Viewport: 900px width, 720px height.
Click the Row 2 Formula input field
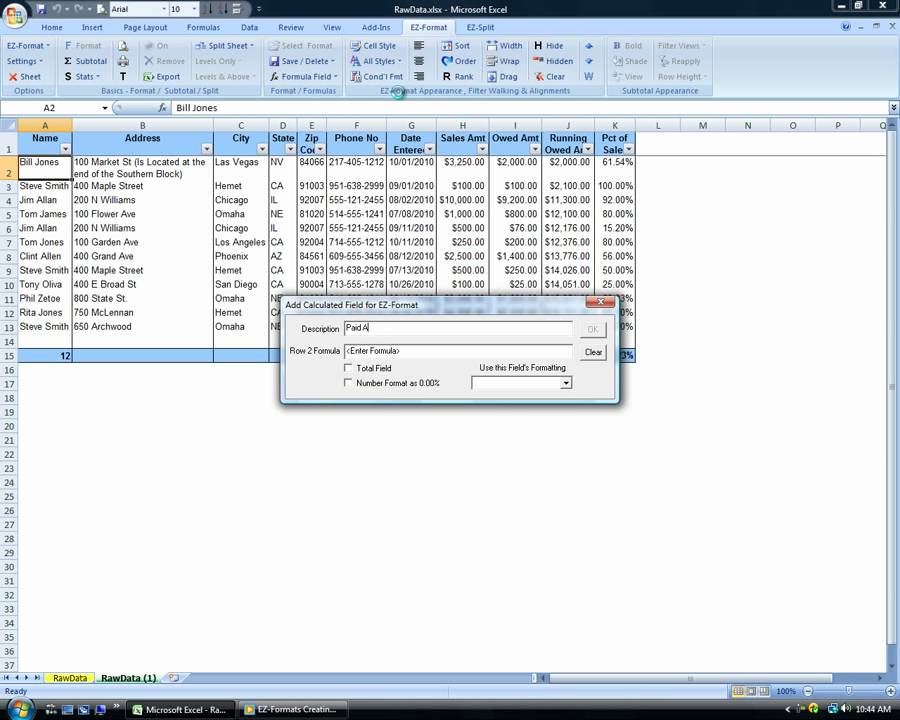pos(458,351)
